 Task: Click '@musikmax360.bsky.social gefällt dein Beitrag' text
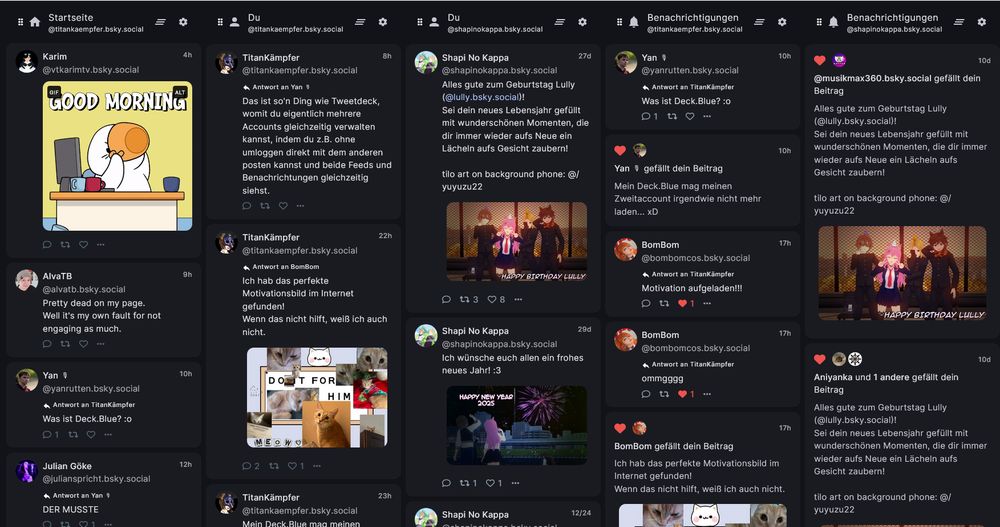[897, 84]
